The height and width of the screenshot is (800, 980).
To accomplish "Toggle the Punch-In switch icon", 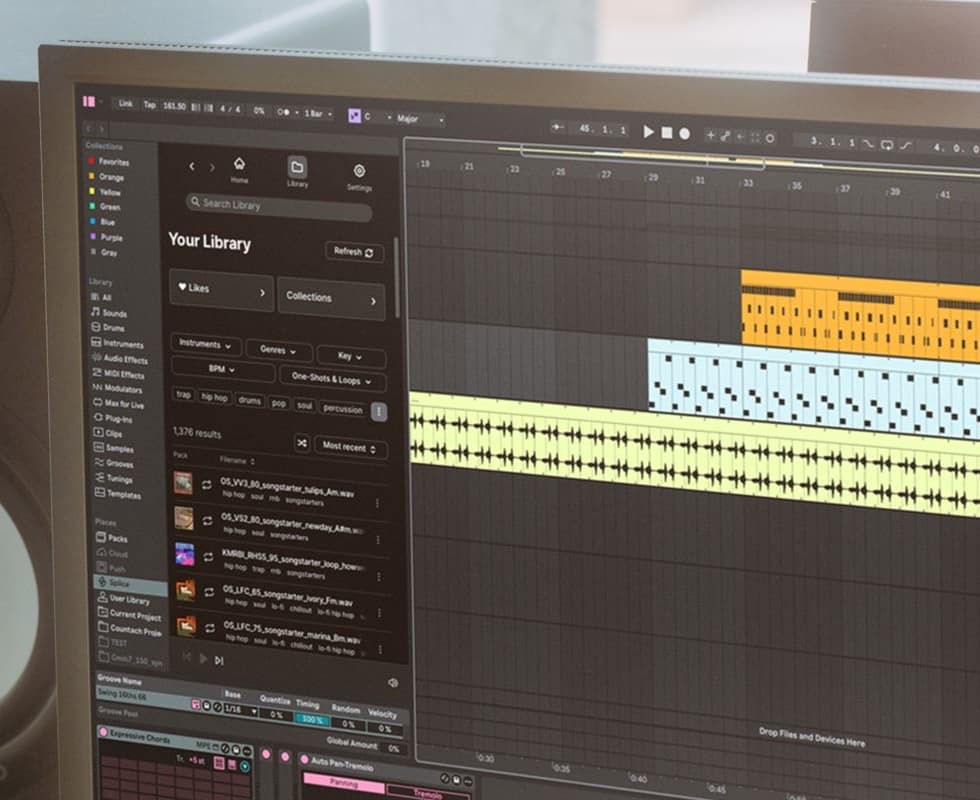I will [868, 144].
